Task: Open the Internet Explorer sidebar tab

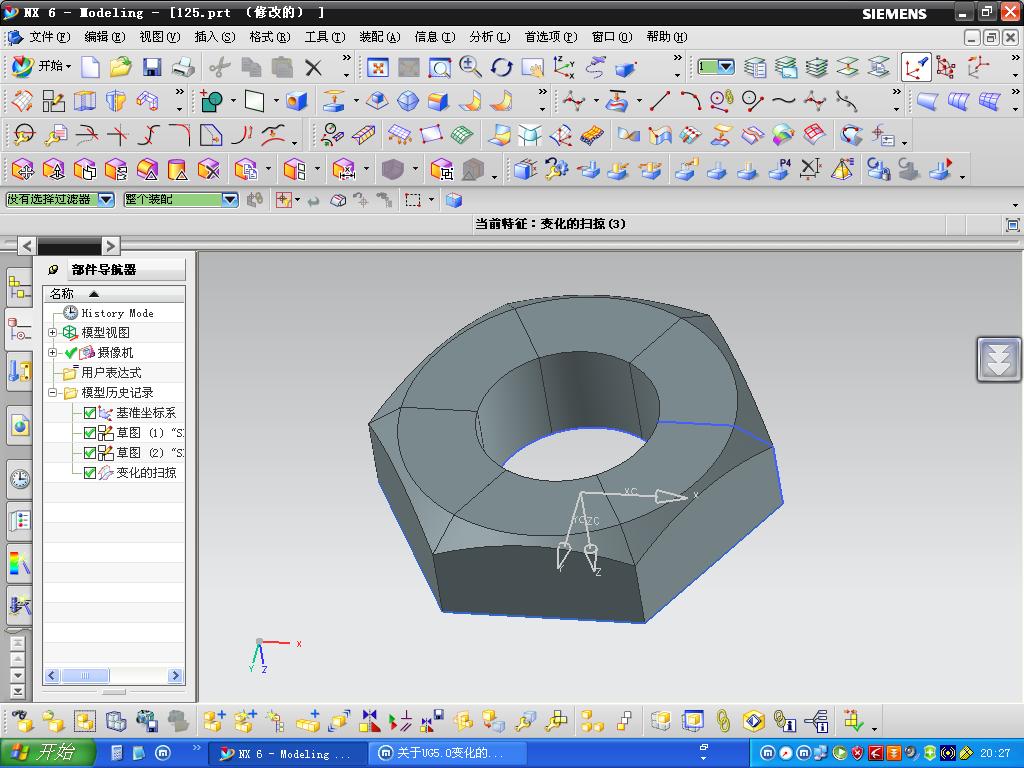Action: pos(19,426)
